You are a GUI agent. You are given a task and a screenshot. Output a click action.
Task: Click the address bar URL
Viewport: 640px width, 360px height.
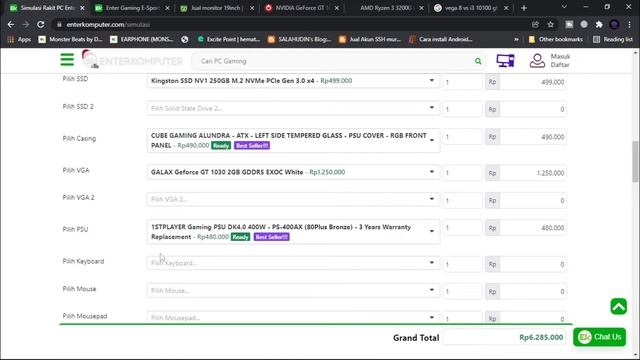pyautogui.click(x=108, y=24)
